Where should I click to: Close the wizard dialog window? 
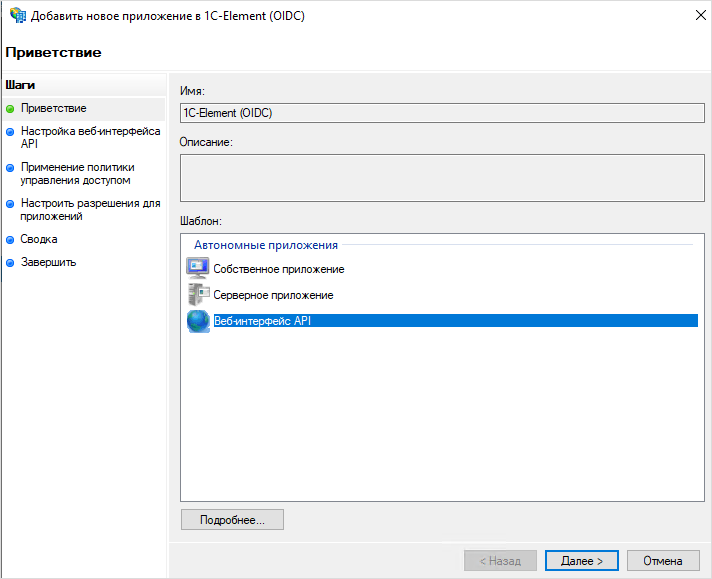coord(701,15)
